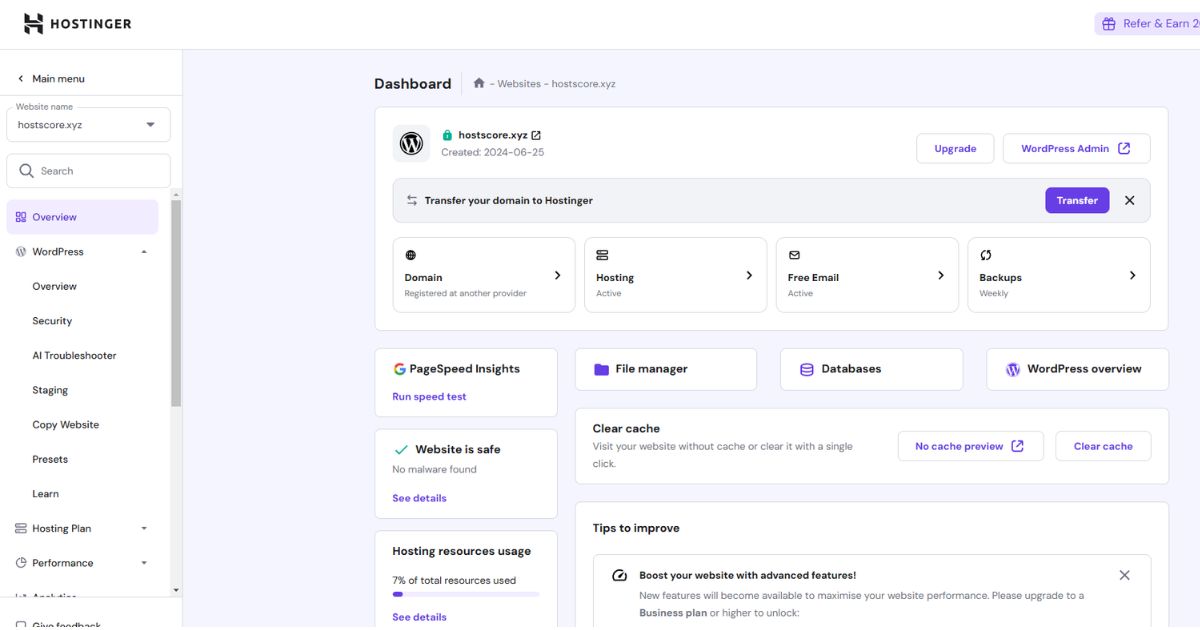Click Websites in the breadcrumb
This screenshot has height=630, width=1200.
tap(519, 84)
